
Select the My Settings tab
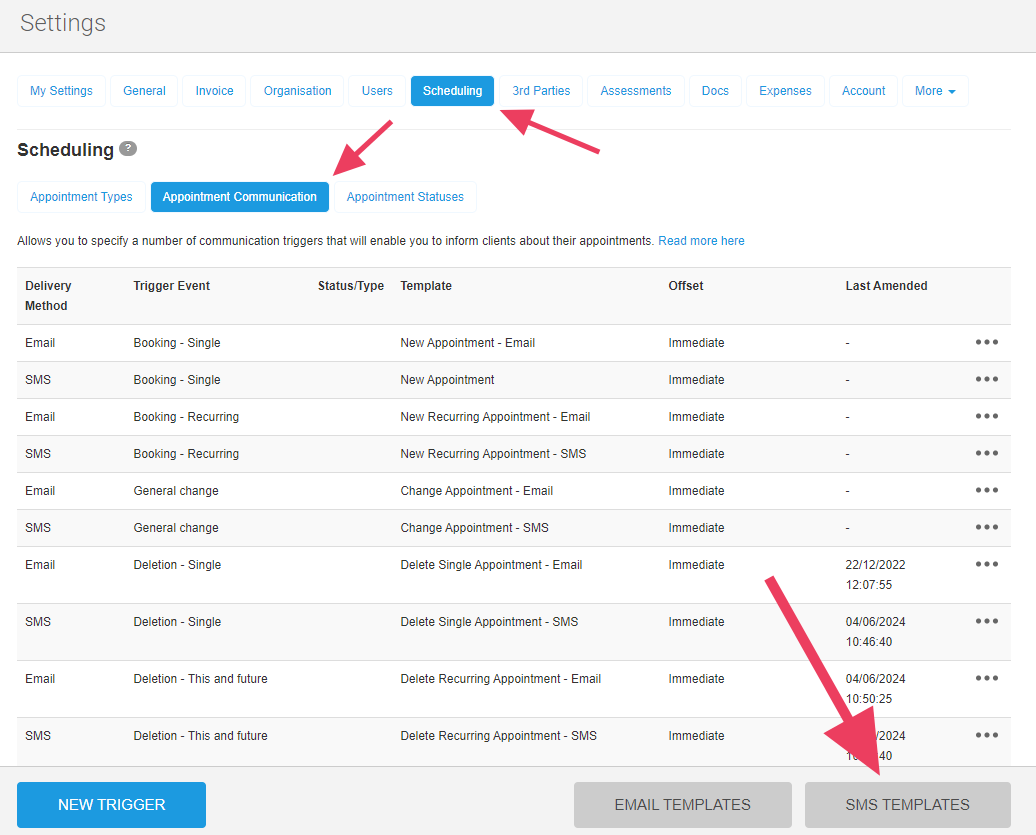61,91
